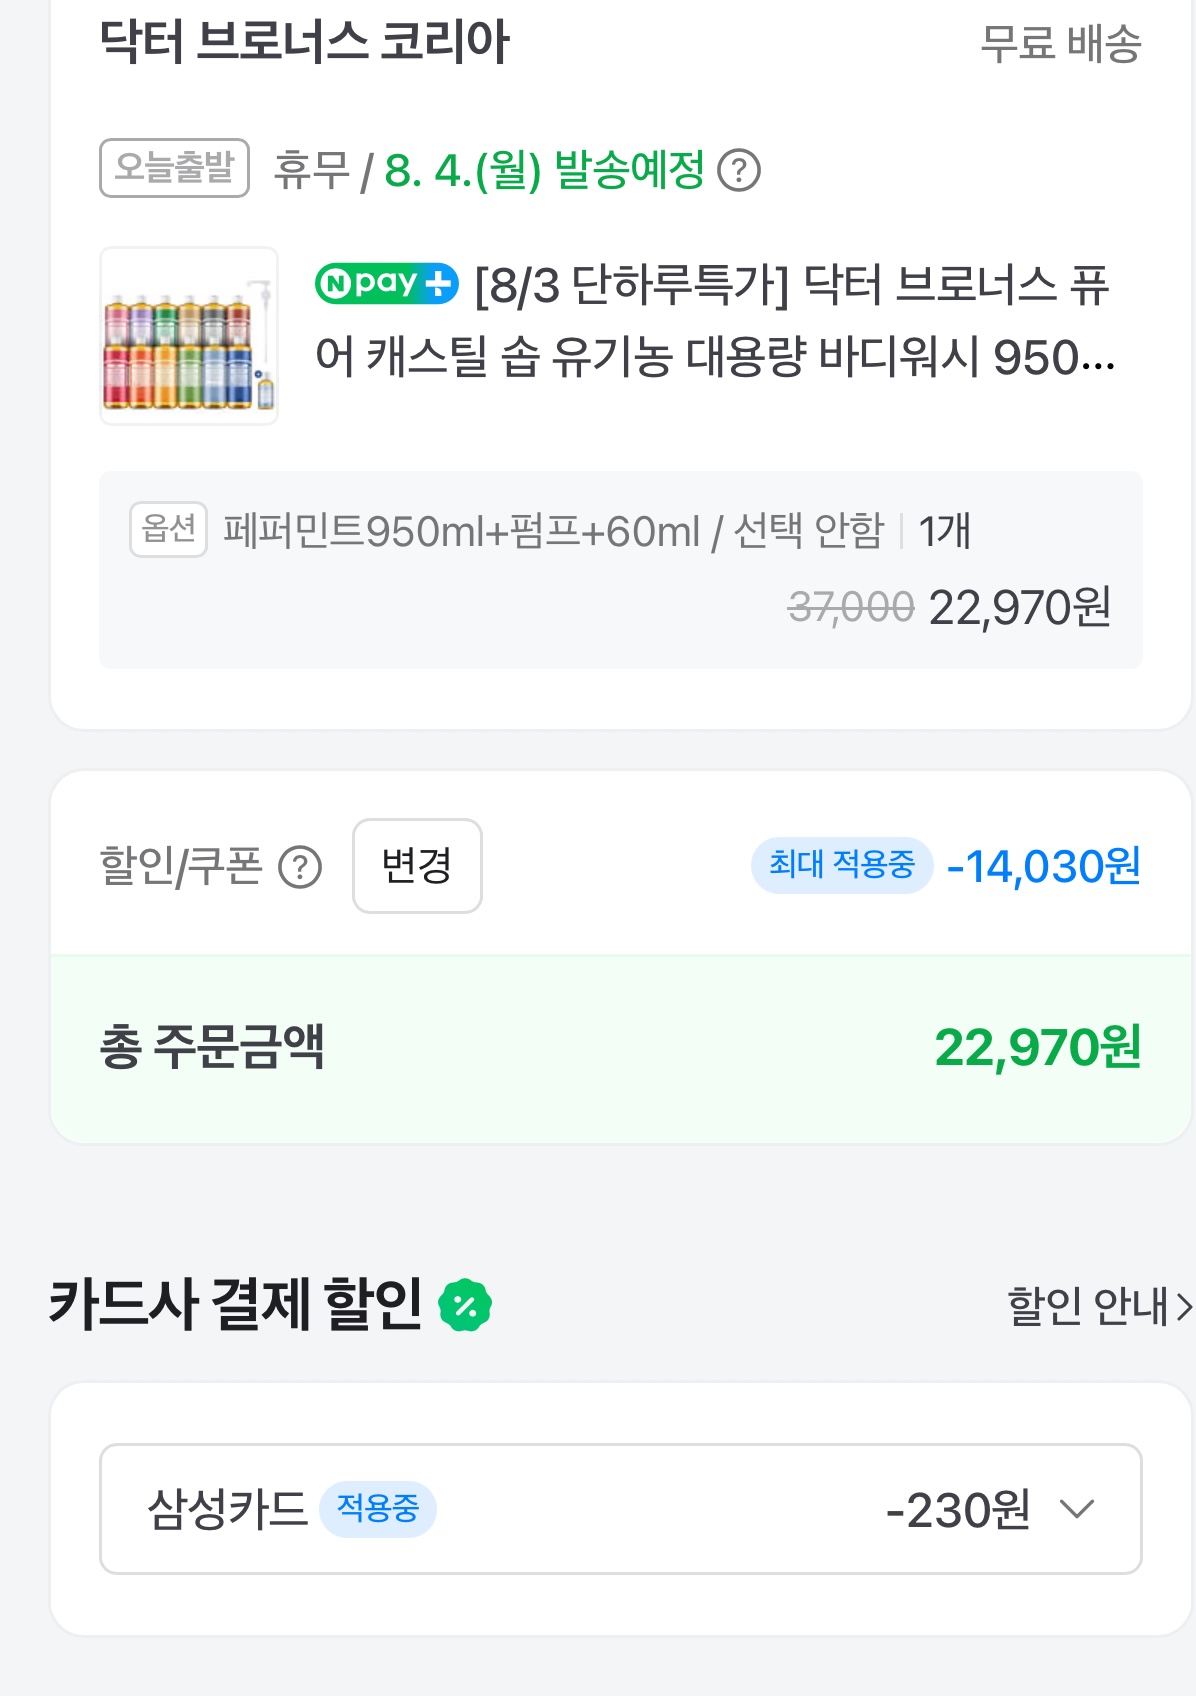Tap the 최대 적용중 badge
The width and height of the screenshot is (1196, 1696).
pos(842,865)
